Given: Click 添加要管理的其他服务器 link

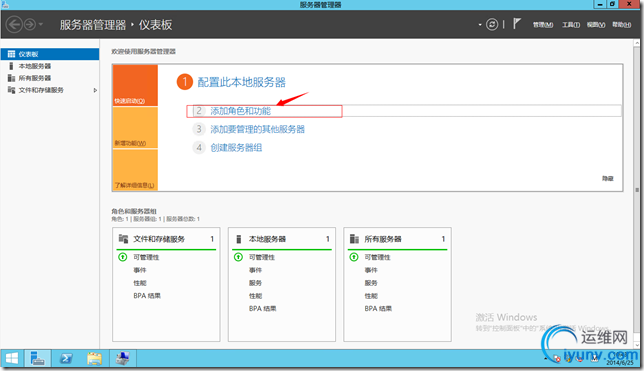Looking at the screenshot, I should click(x=258, y=129).
